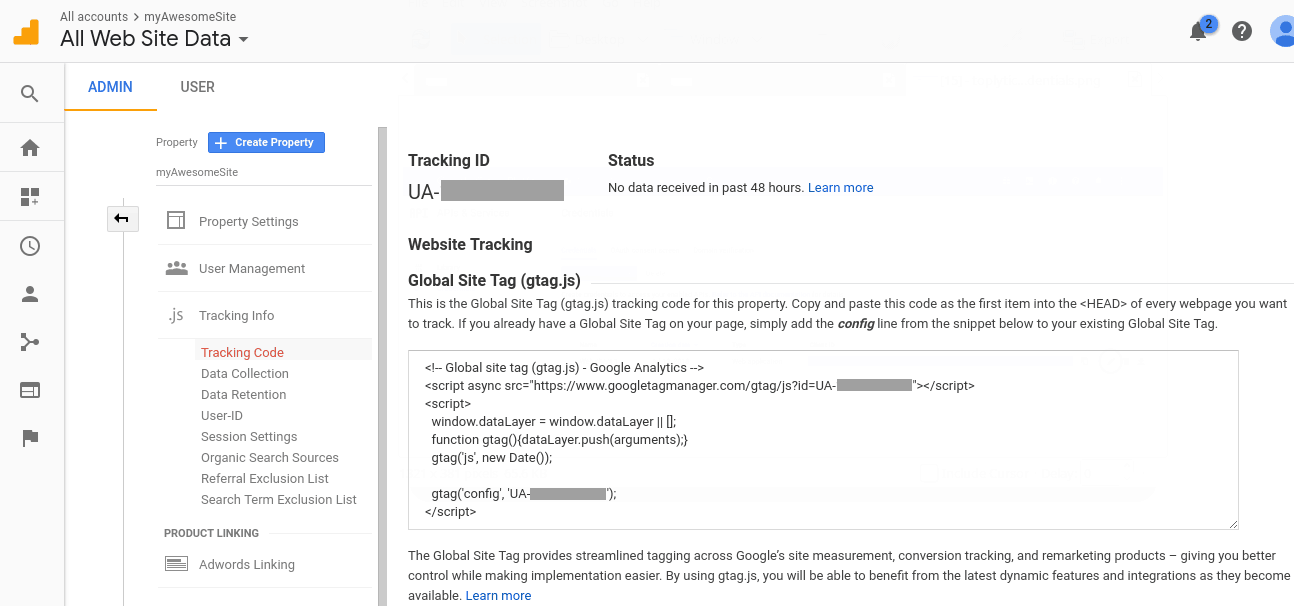1294x606 pixels.
Task: Open the search icon in sidebar
Action: [x=30, y=94]
